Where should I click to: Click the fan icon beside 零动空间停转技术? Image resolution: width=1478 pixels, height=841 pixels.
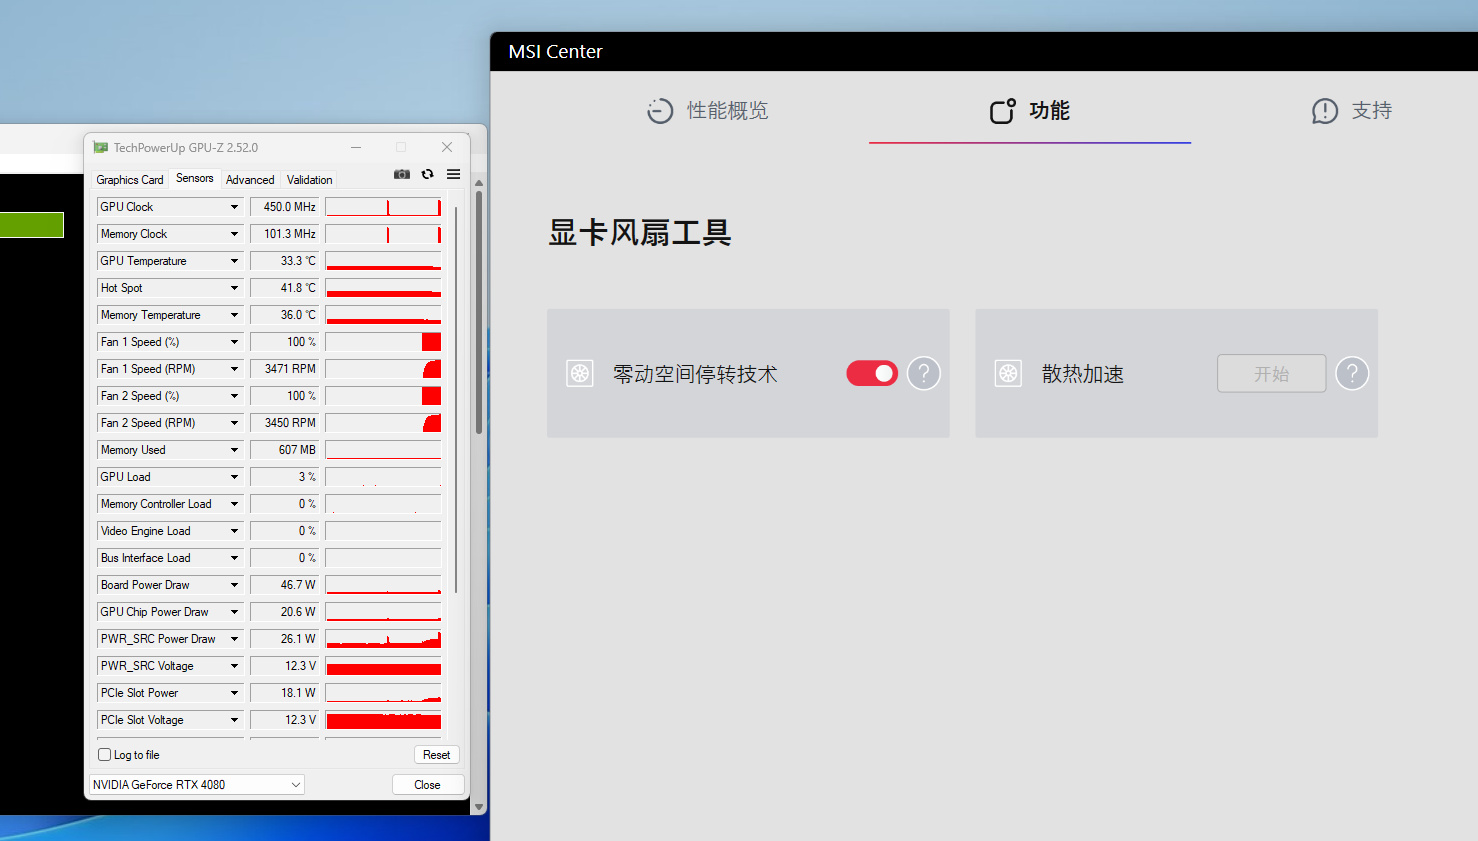pos(580,374)
